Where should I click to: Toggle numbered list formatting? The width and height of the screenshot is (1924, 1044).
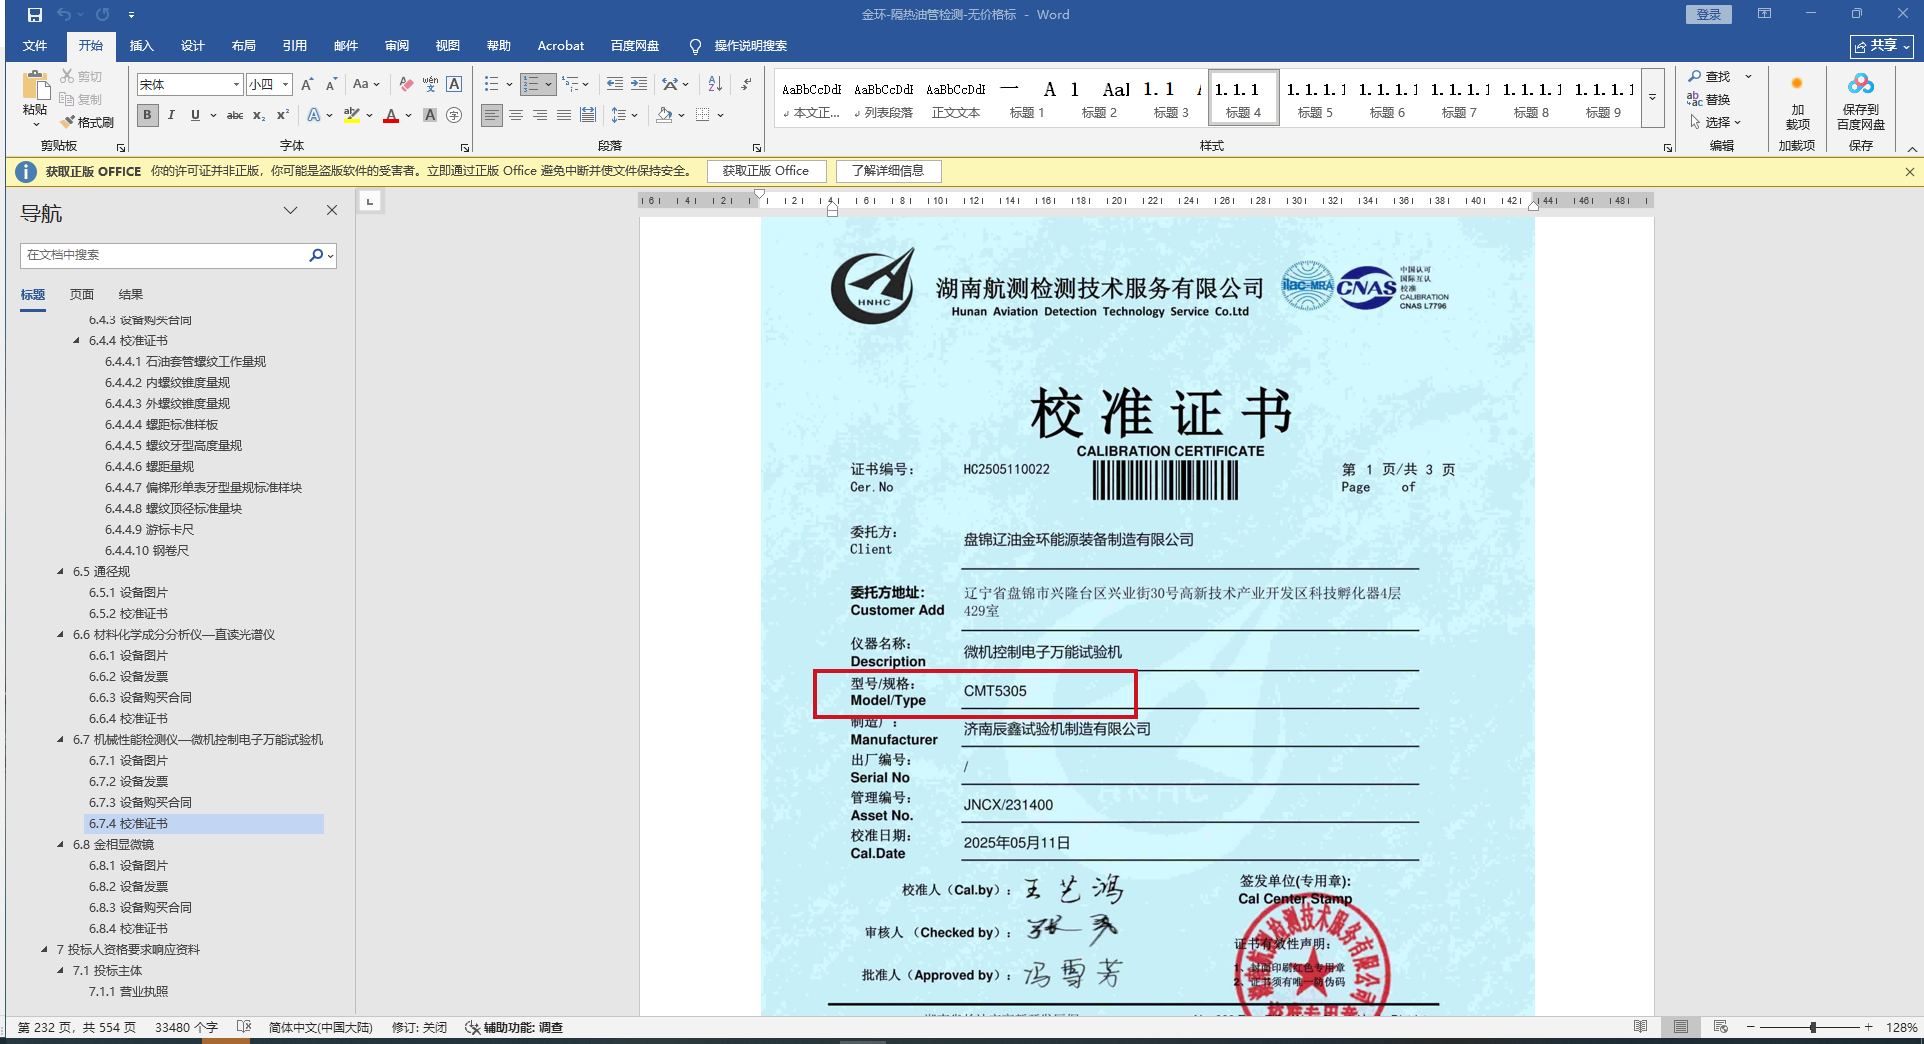coord(531,85)
